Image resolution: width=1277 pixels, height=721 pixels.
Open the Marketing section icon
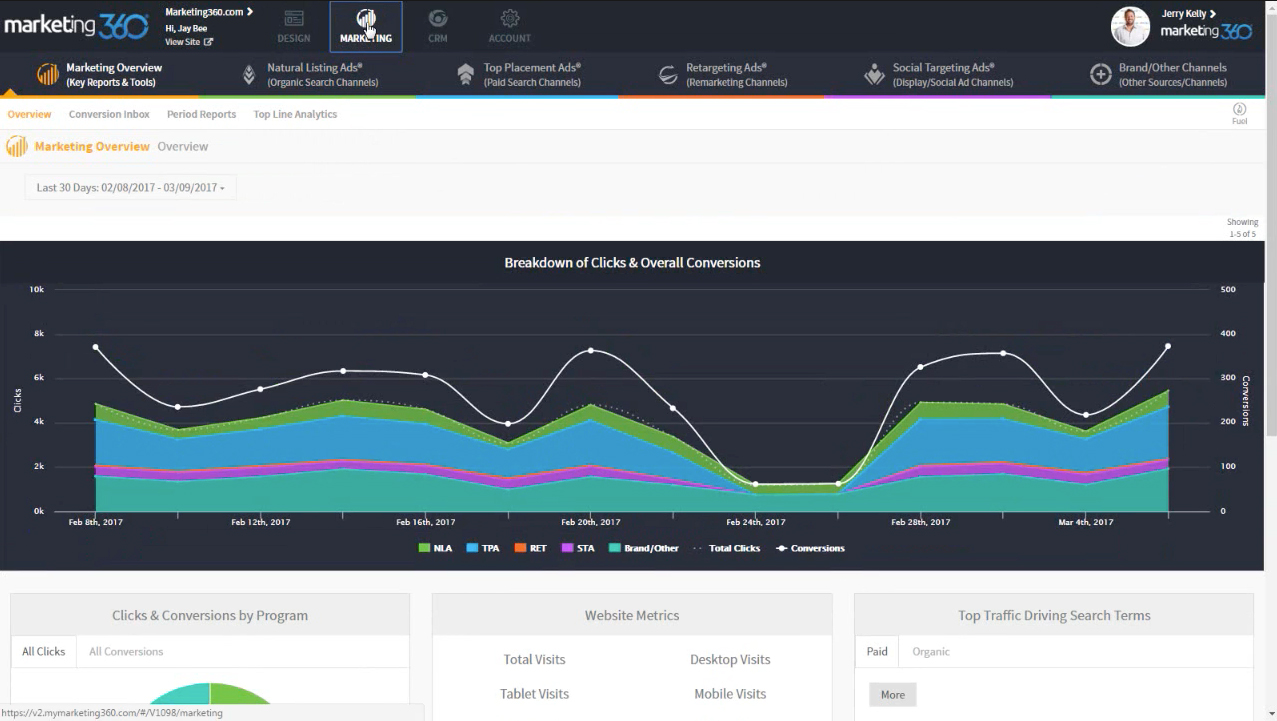(x=366, y=18)
